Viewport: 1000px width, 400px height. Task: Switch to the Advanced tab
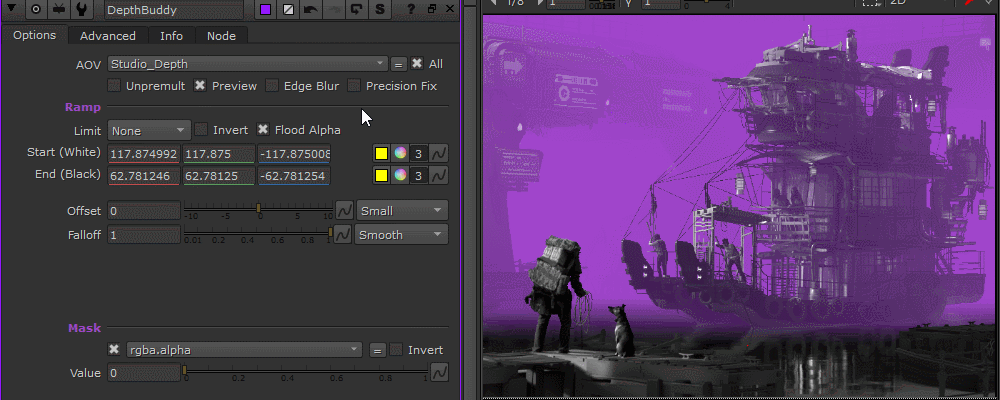pyautogui.click(x=108, y=36)
